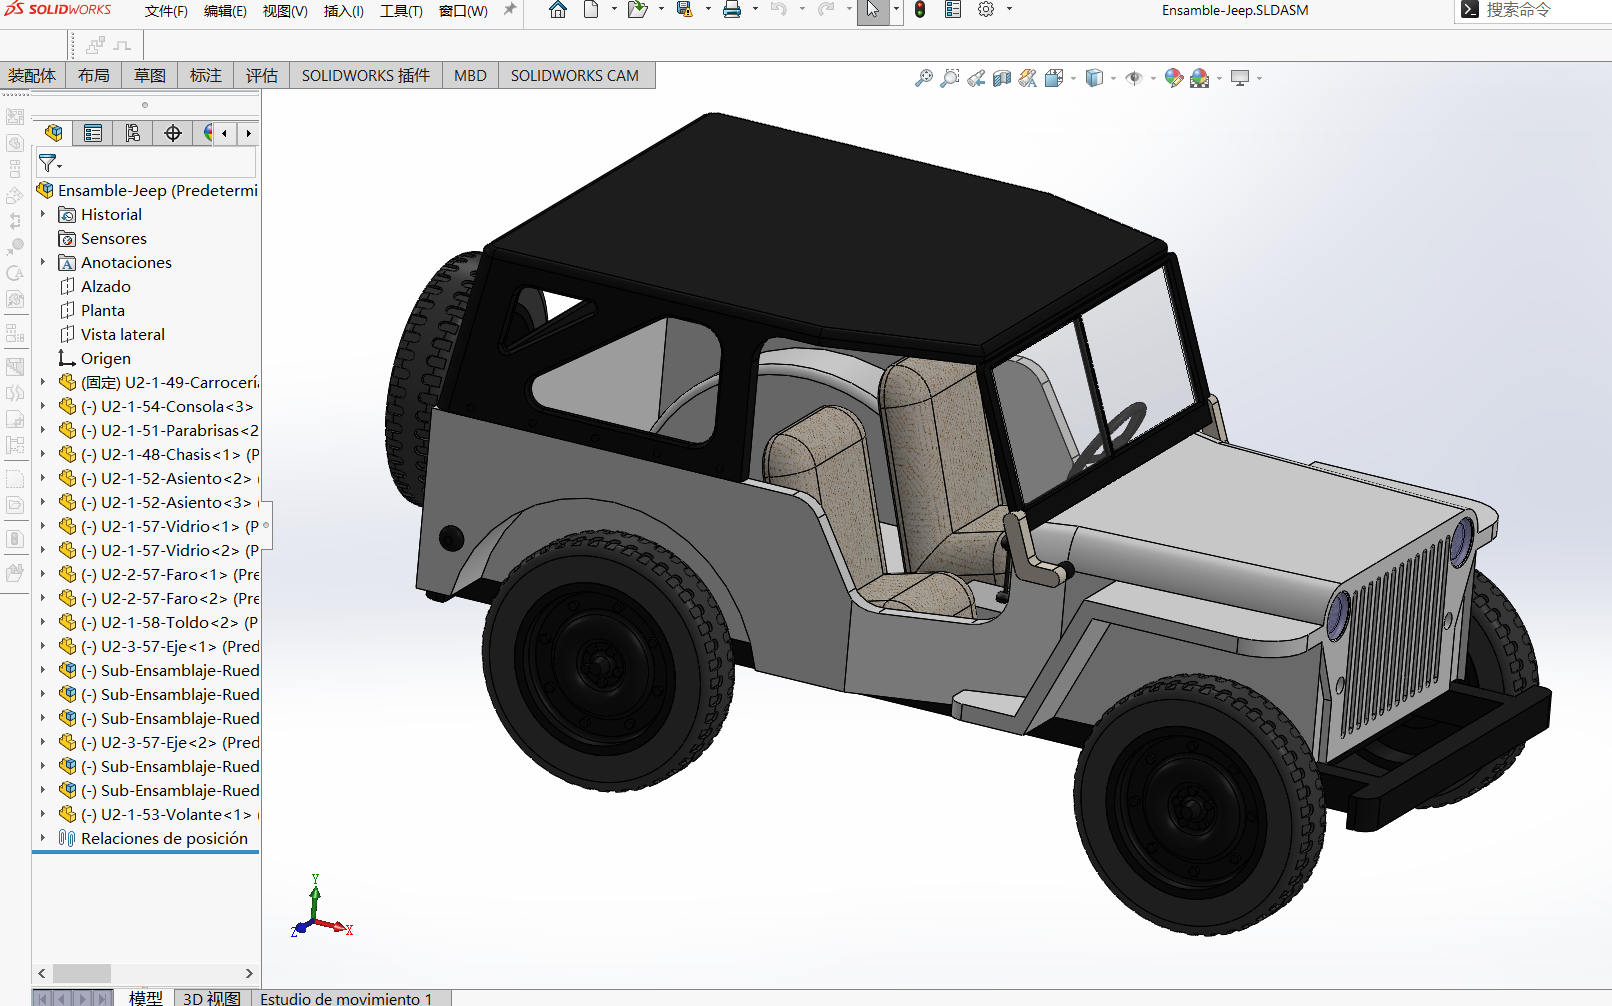Screen dimensions: 1612x1006
Task: Click the Print icon in top toolbar
Action: point(732,10)
